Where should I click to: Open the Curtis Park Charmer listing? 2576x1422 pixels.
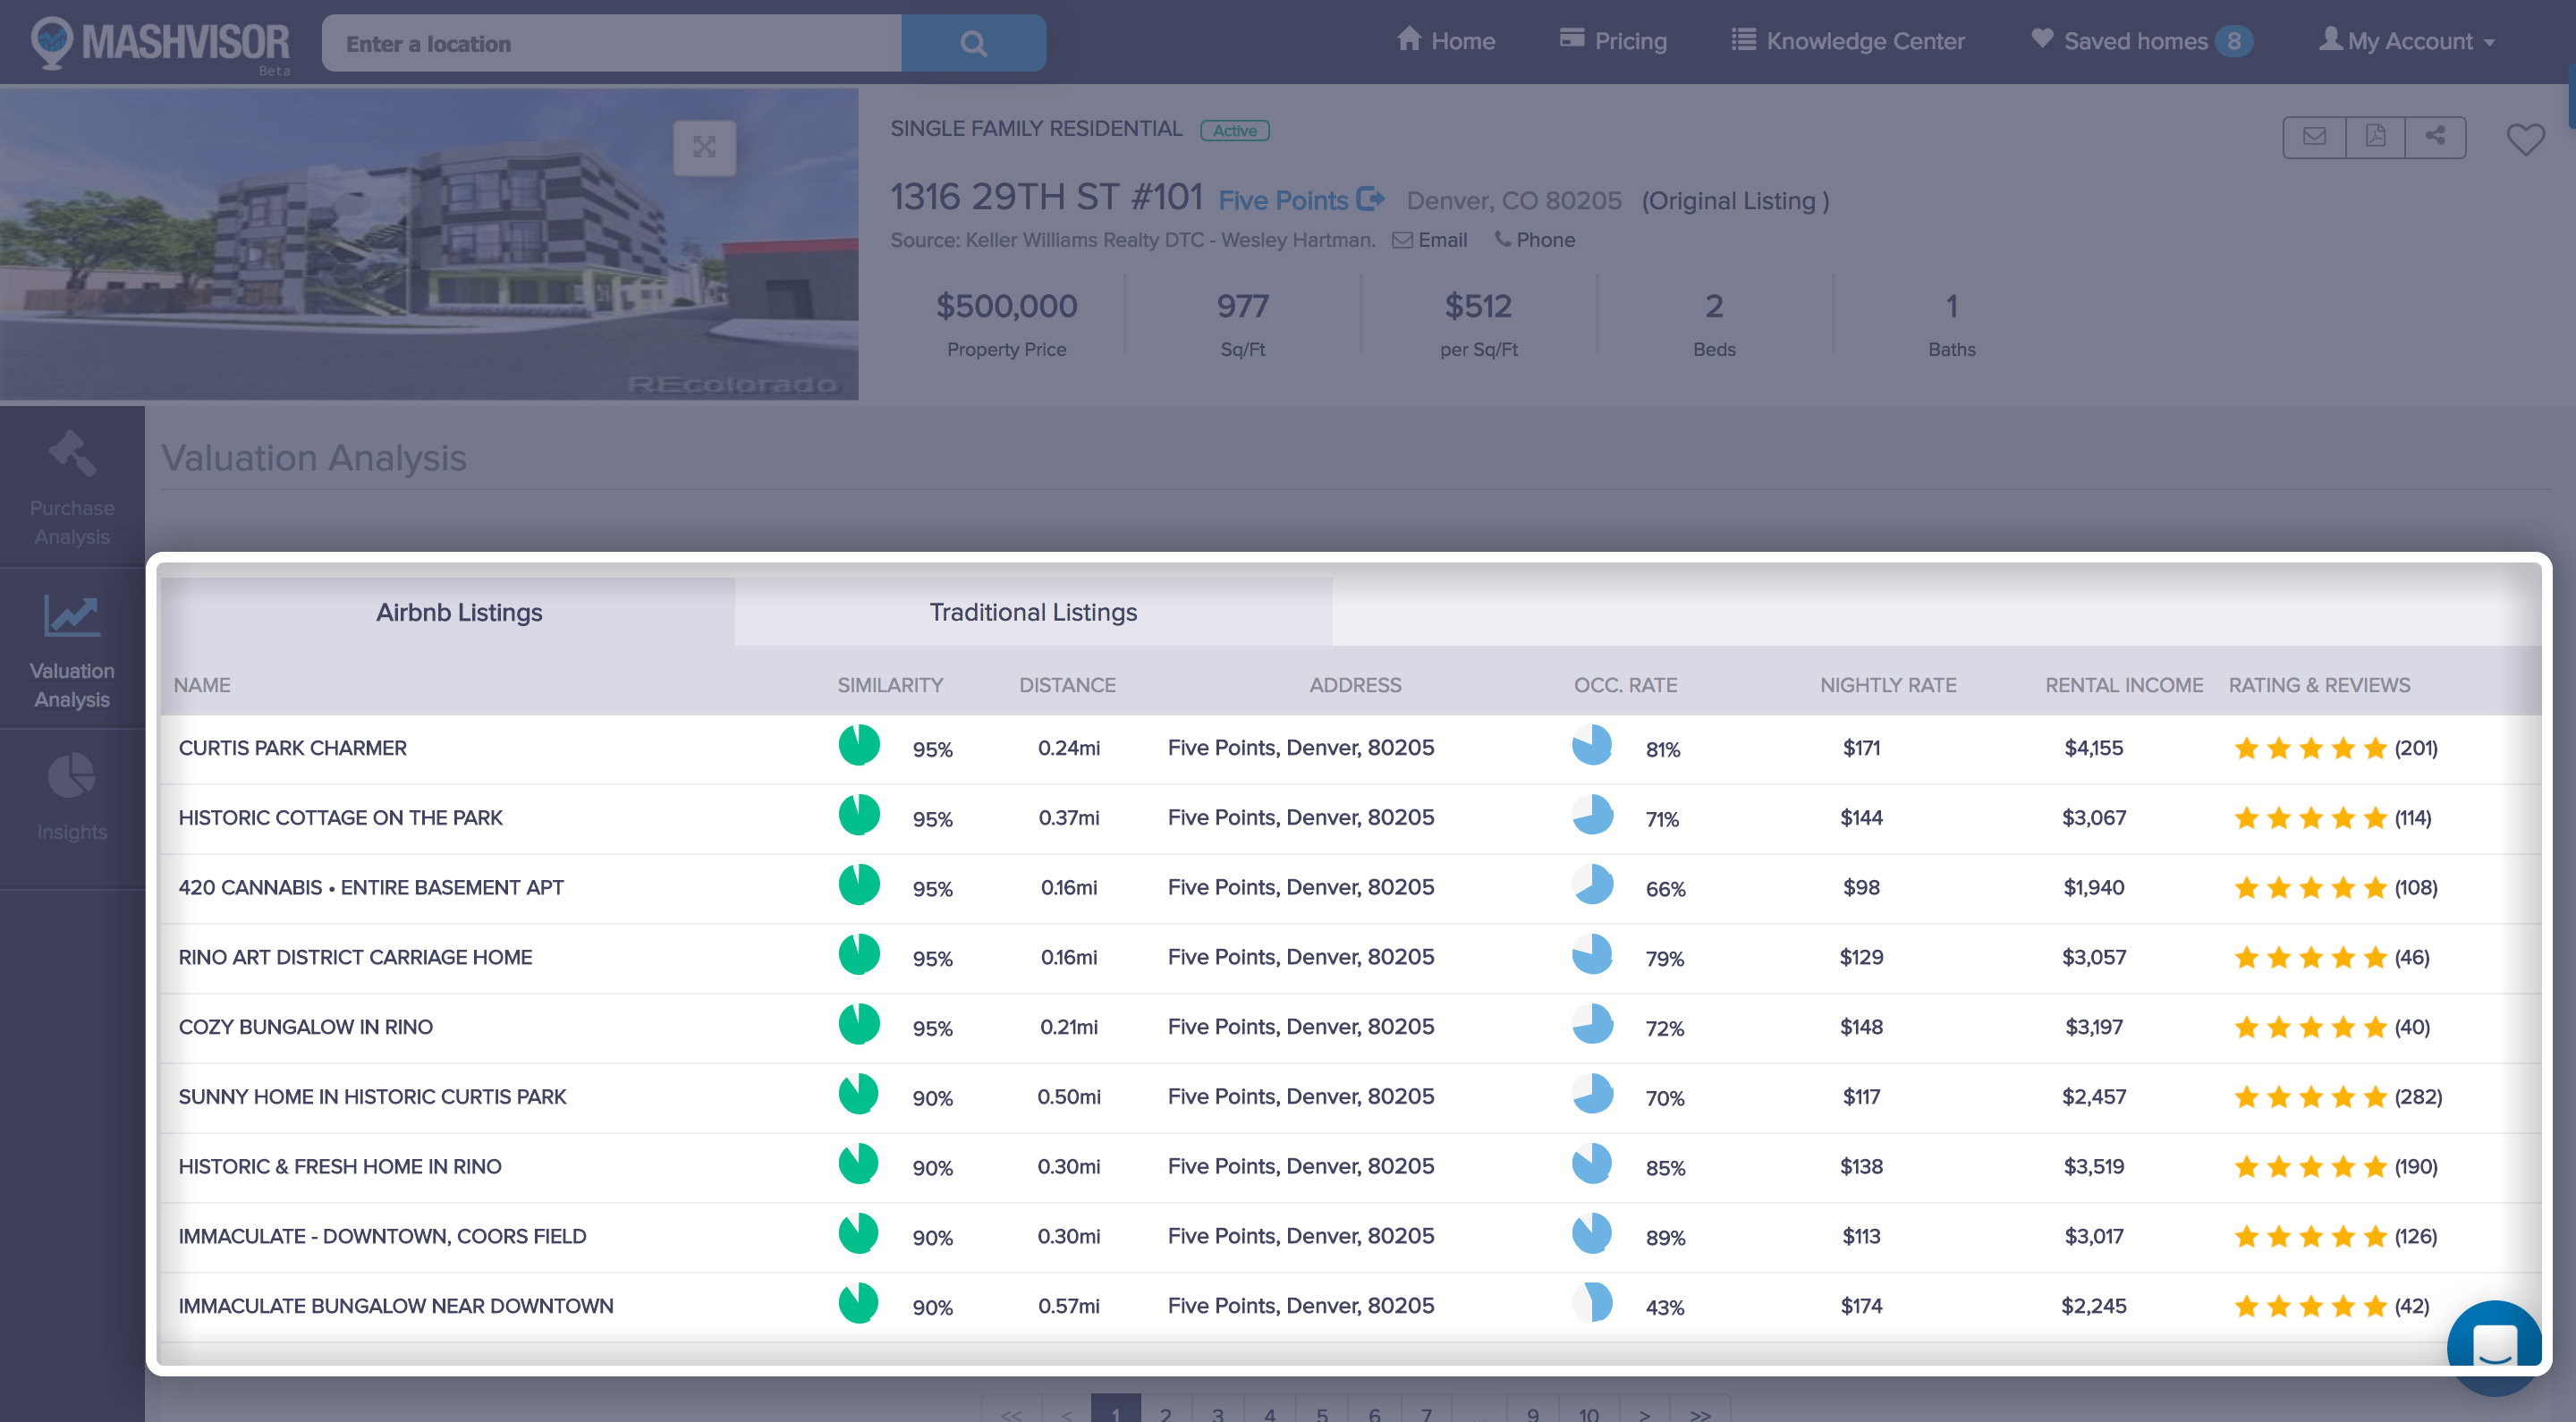coord(292,748)
